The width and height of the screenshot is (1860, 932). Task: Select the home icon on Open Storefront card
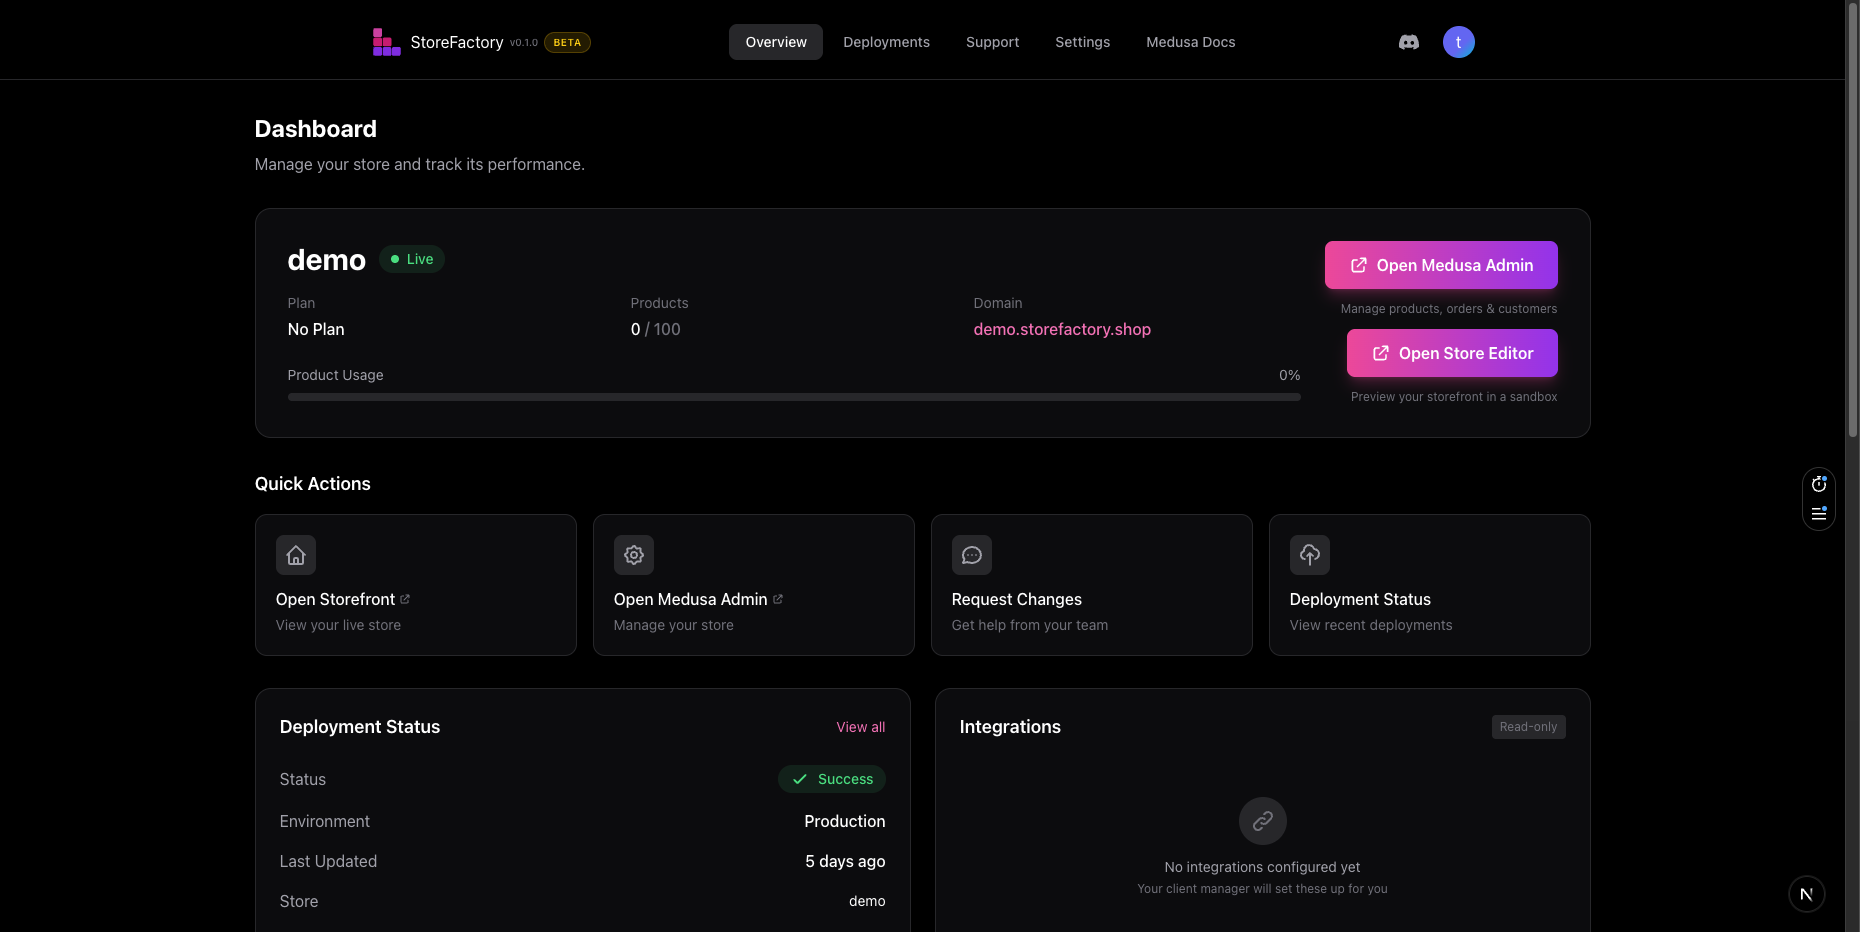pos(295,555)
